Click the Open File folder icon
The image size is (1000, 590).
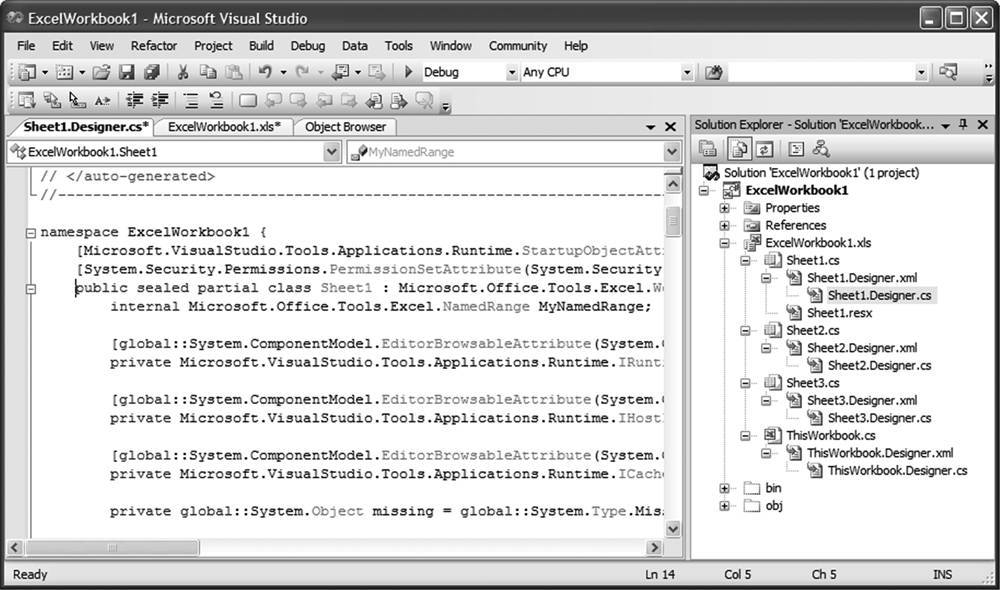tap(101, 72)
